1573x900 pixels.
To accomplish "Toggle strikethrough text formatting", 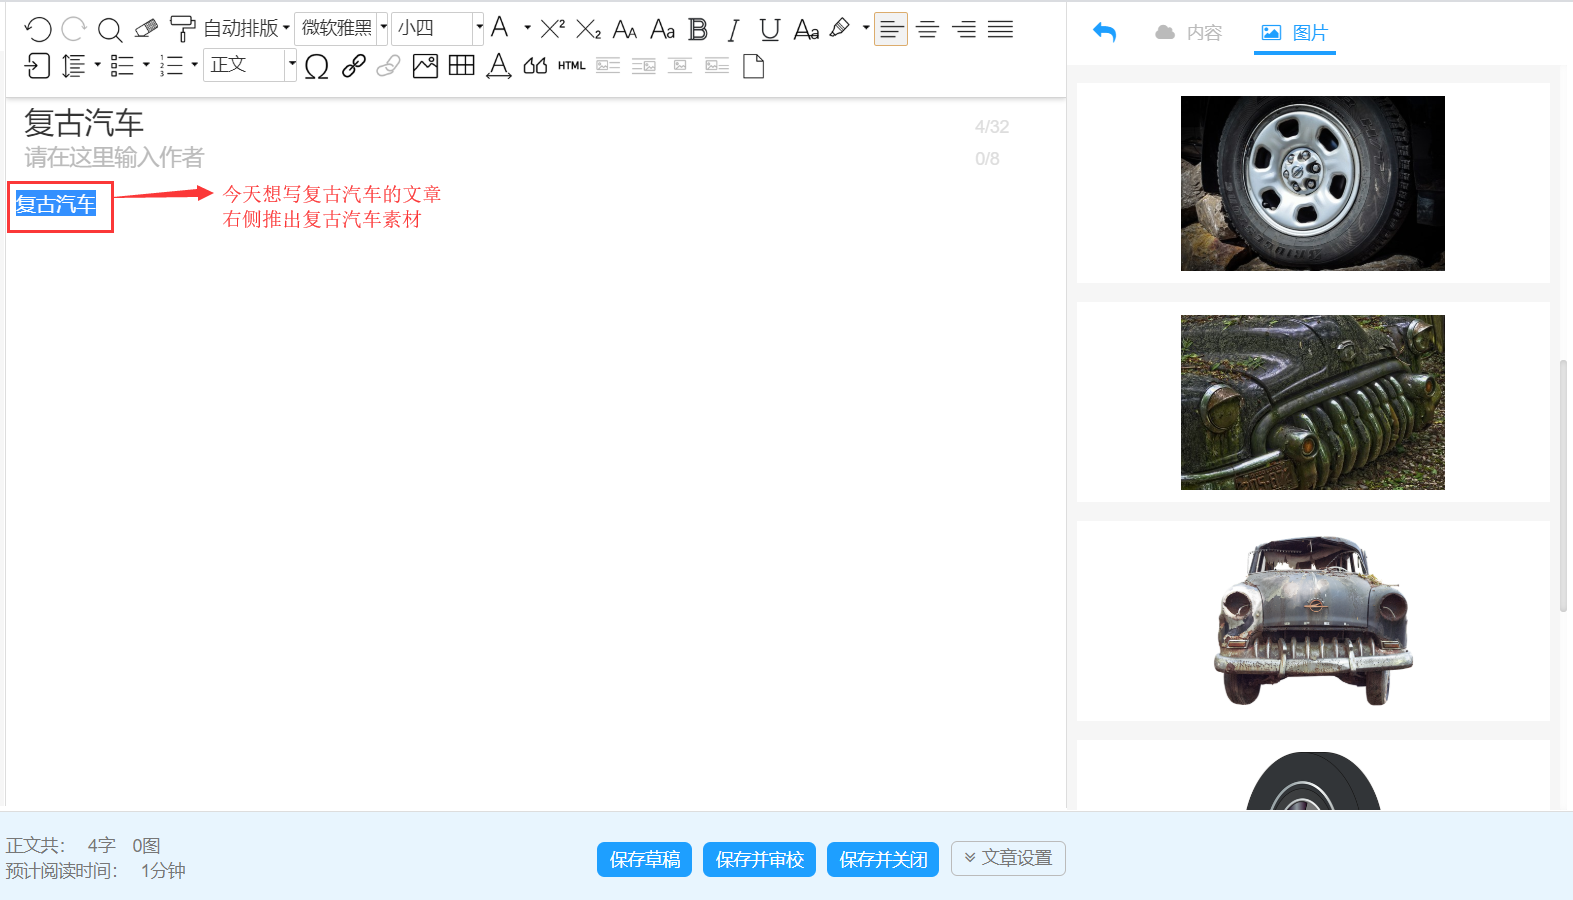I will click(x=806, y=29).
